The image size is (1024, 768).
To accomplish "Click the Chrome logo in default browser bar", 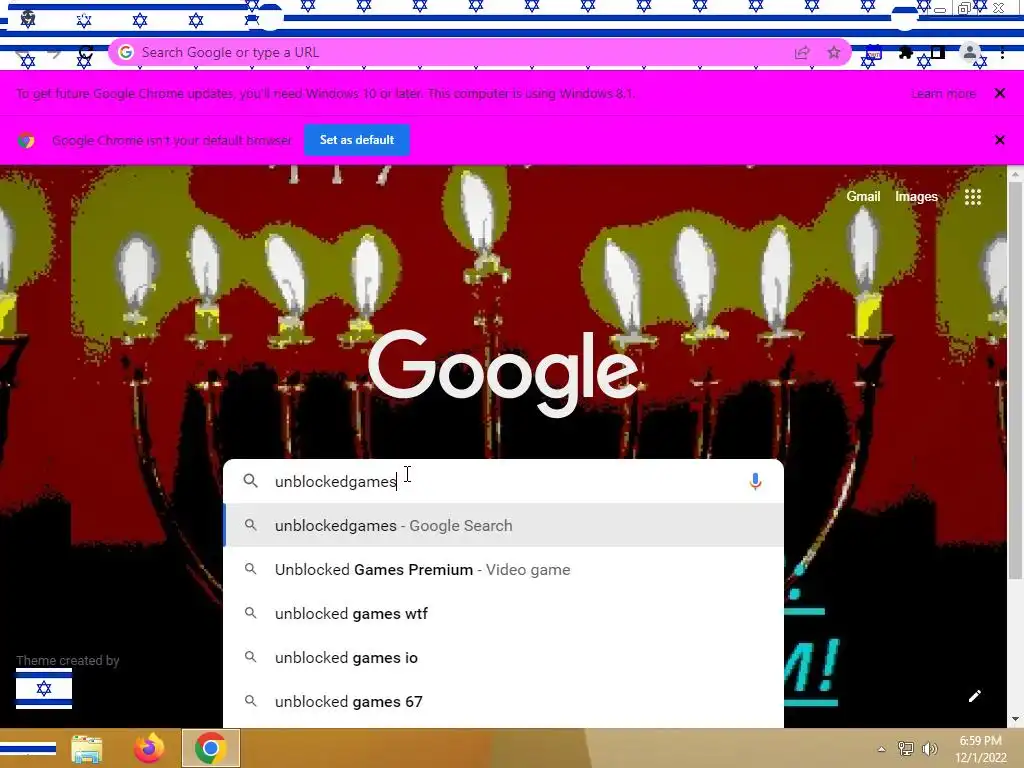I will pyautogui.click(x=26, y=140).
